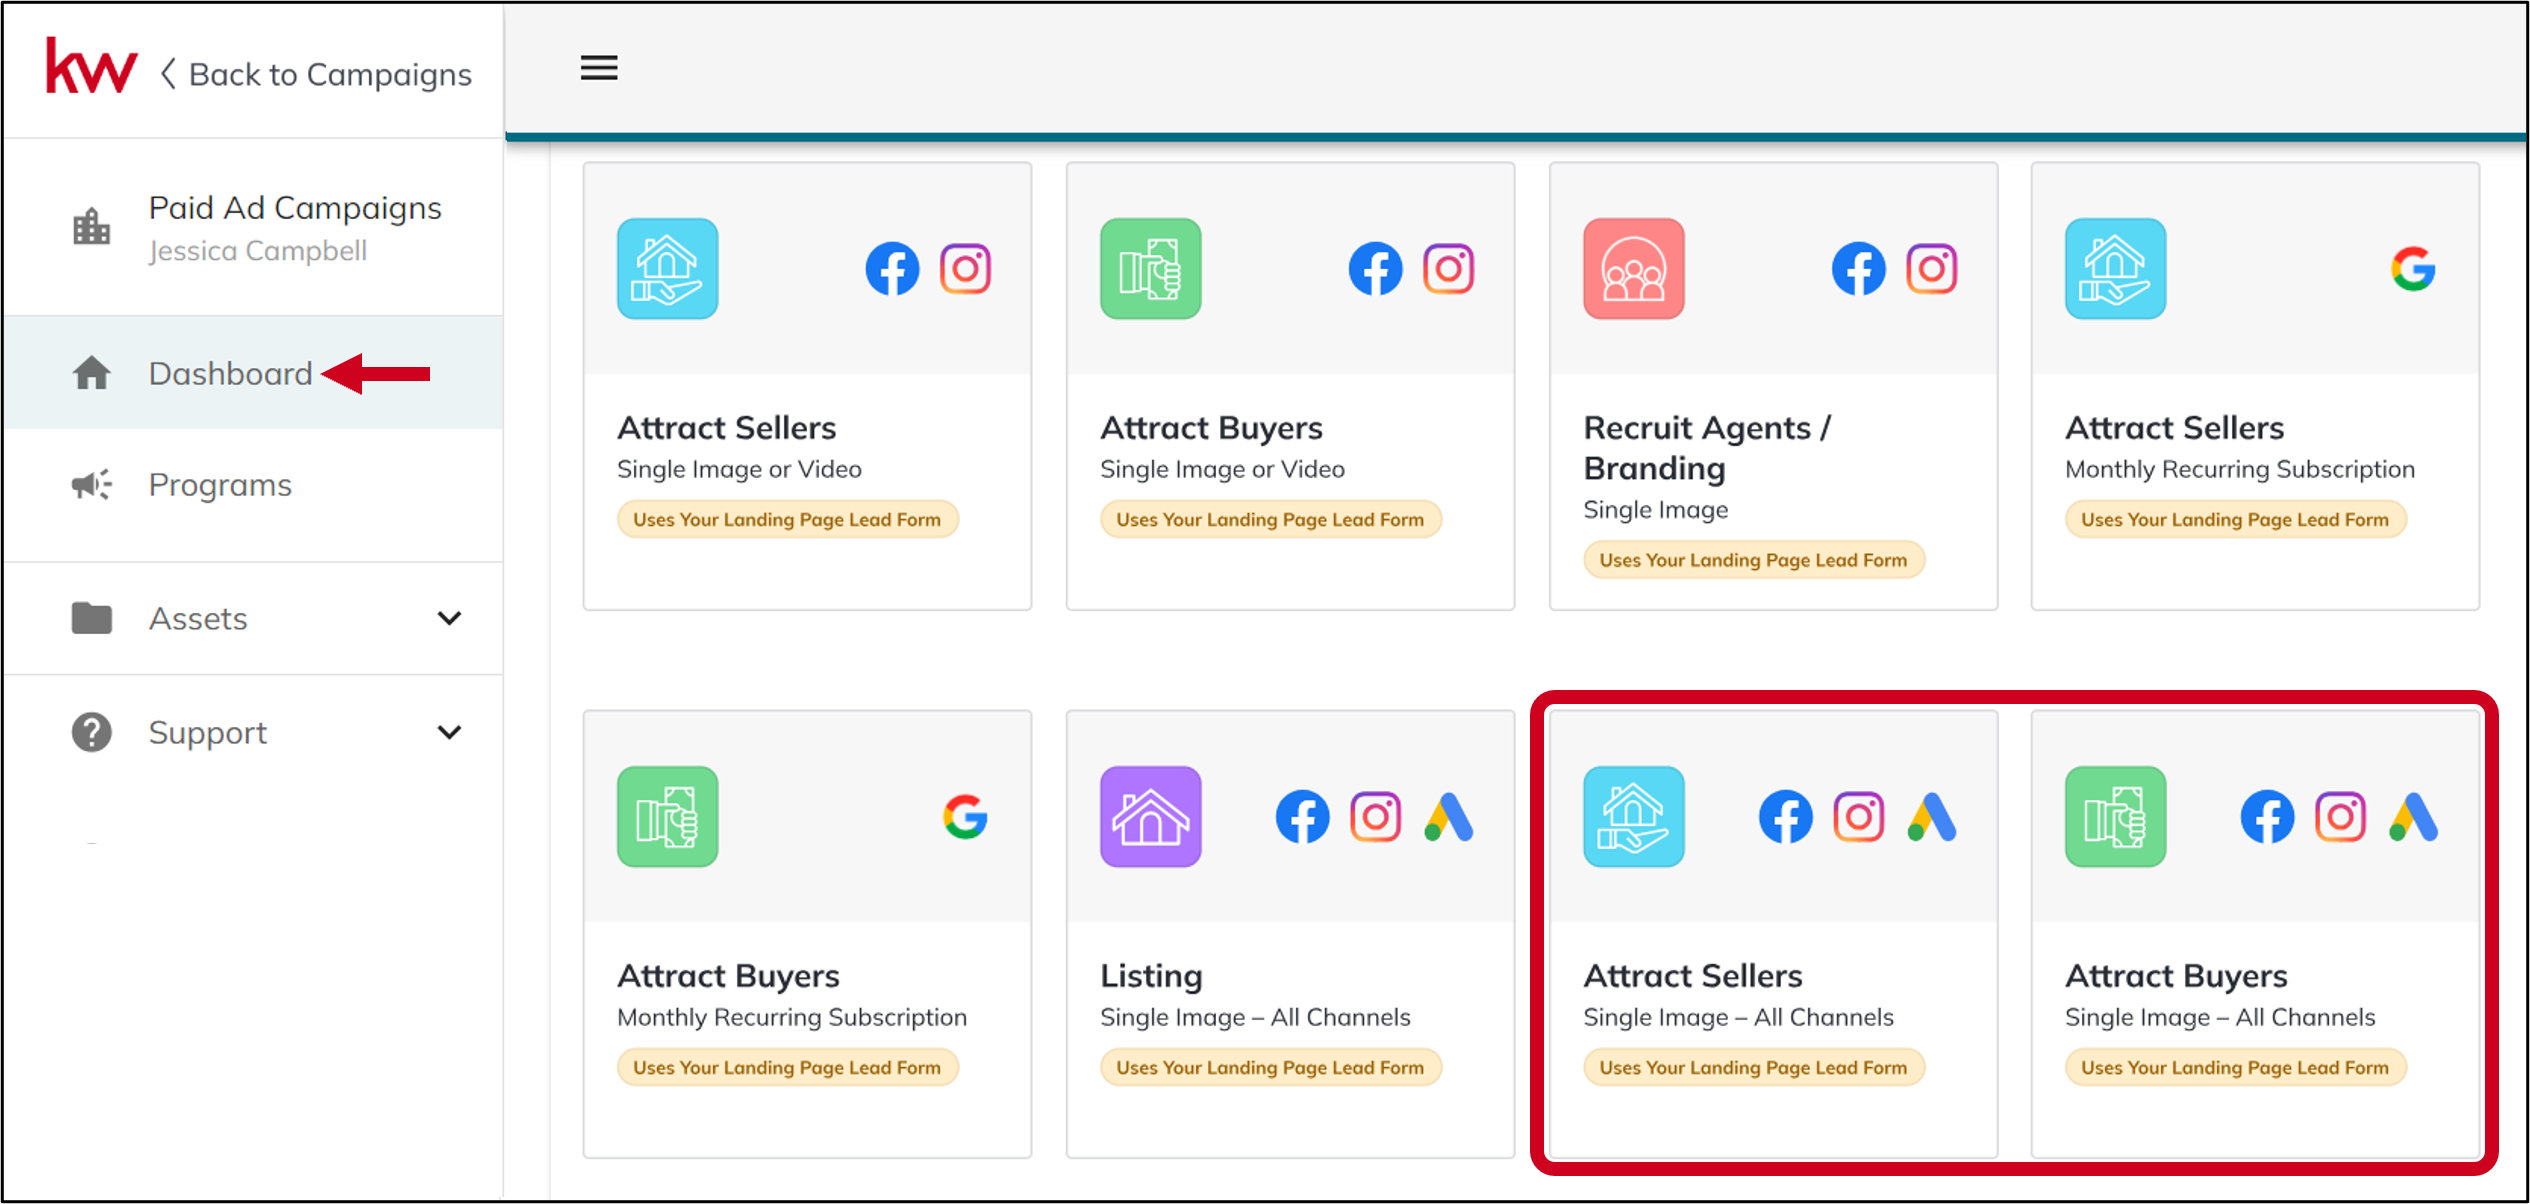
Task: Open Attract Sellers Single Image – All Channels title
Action: [1693, 976]
